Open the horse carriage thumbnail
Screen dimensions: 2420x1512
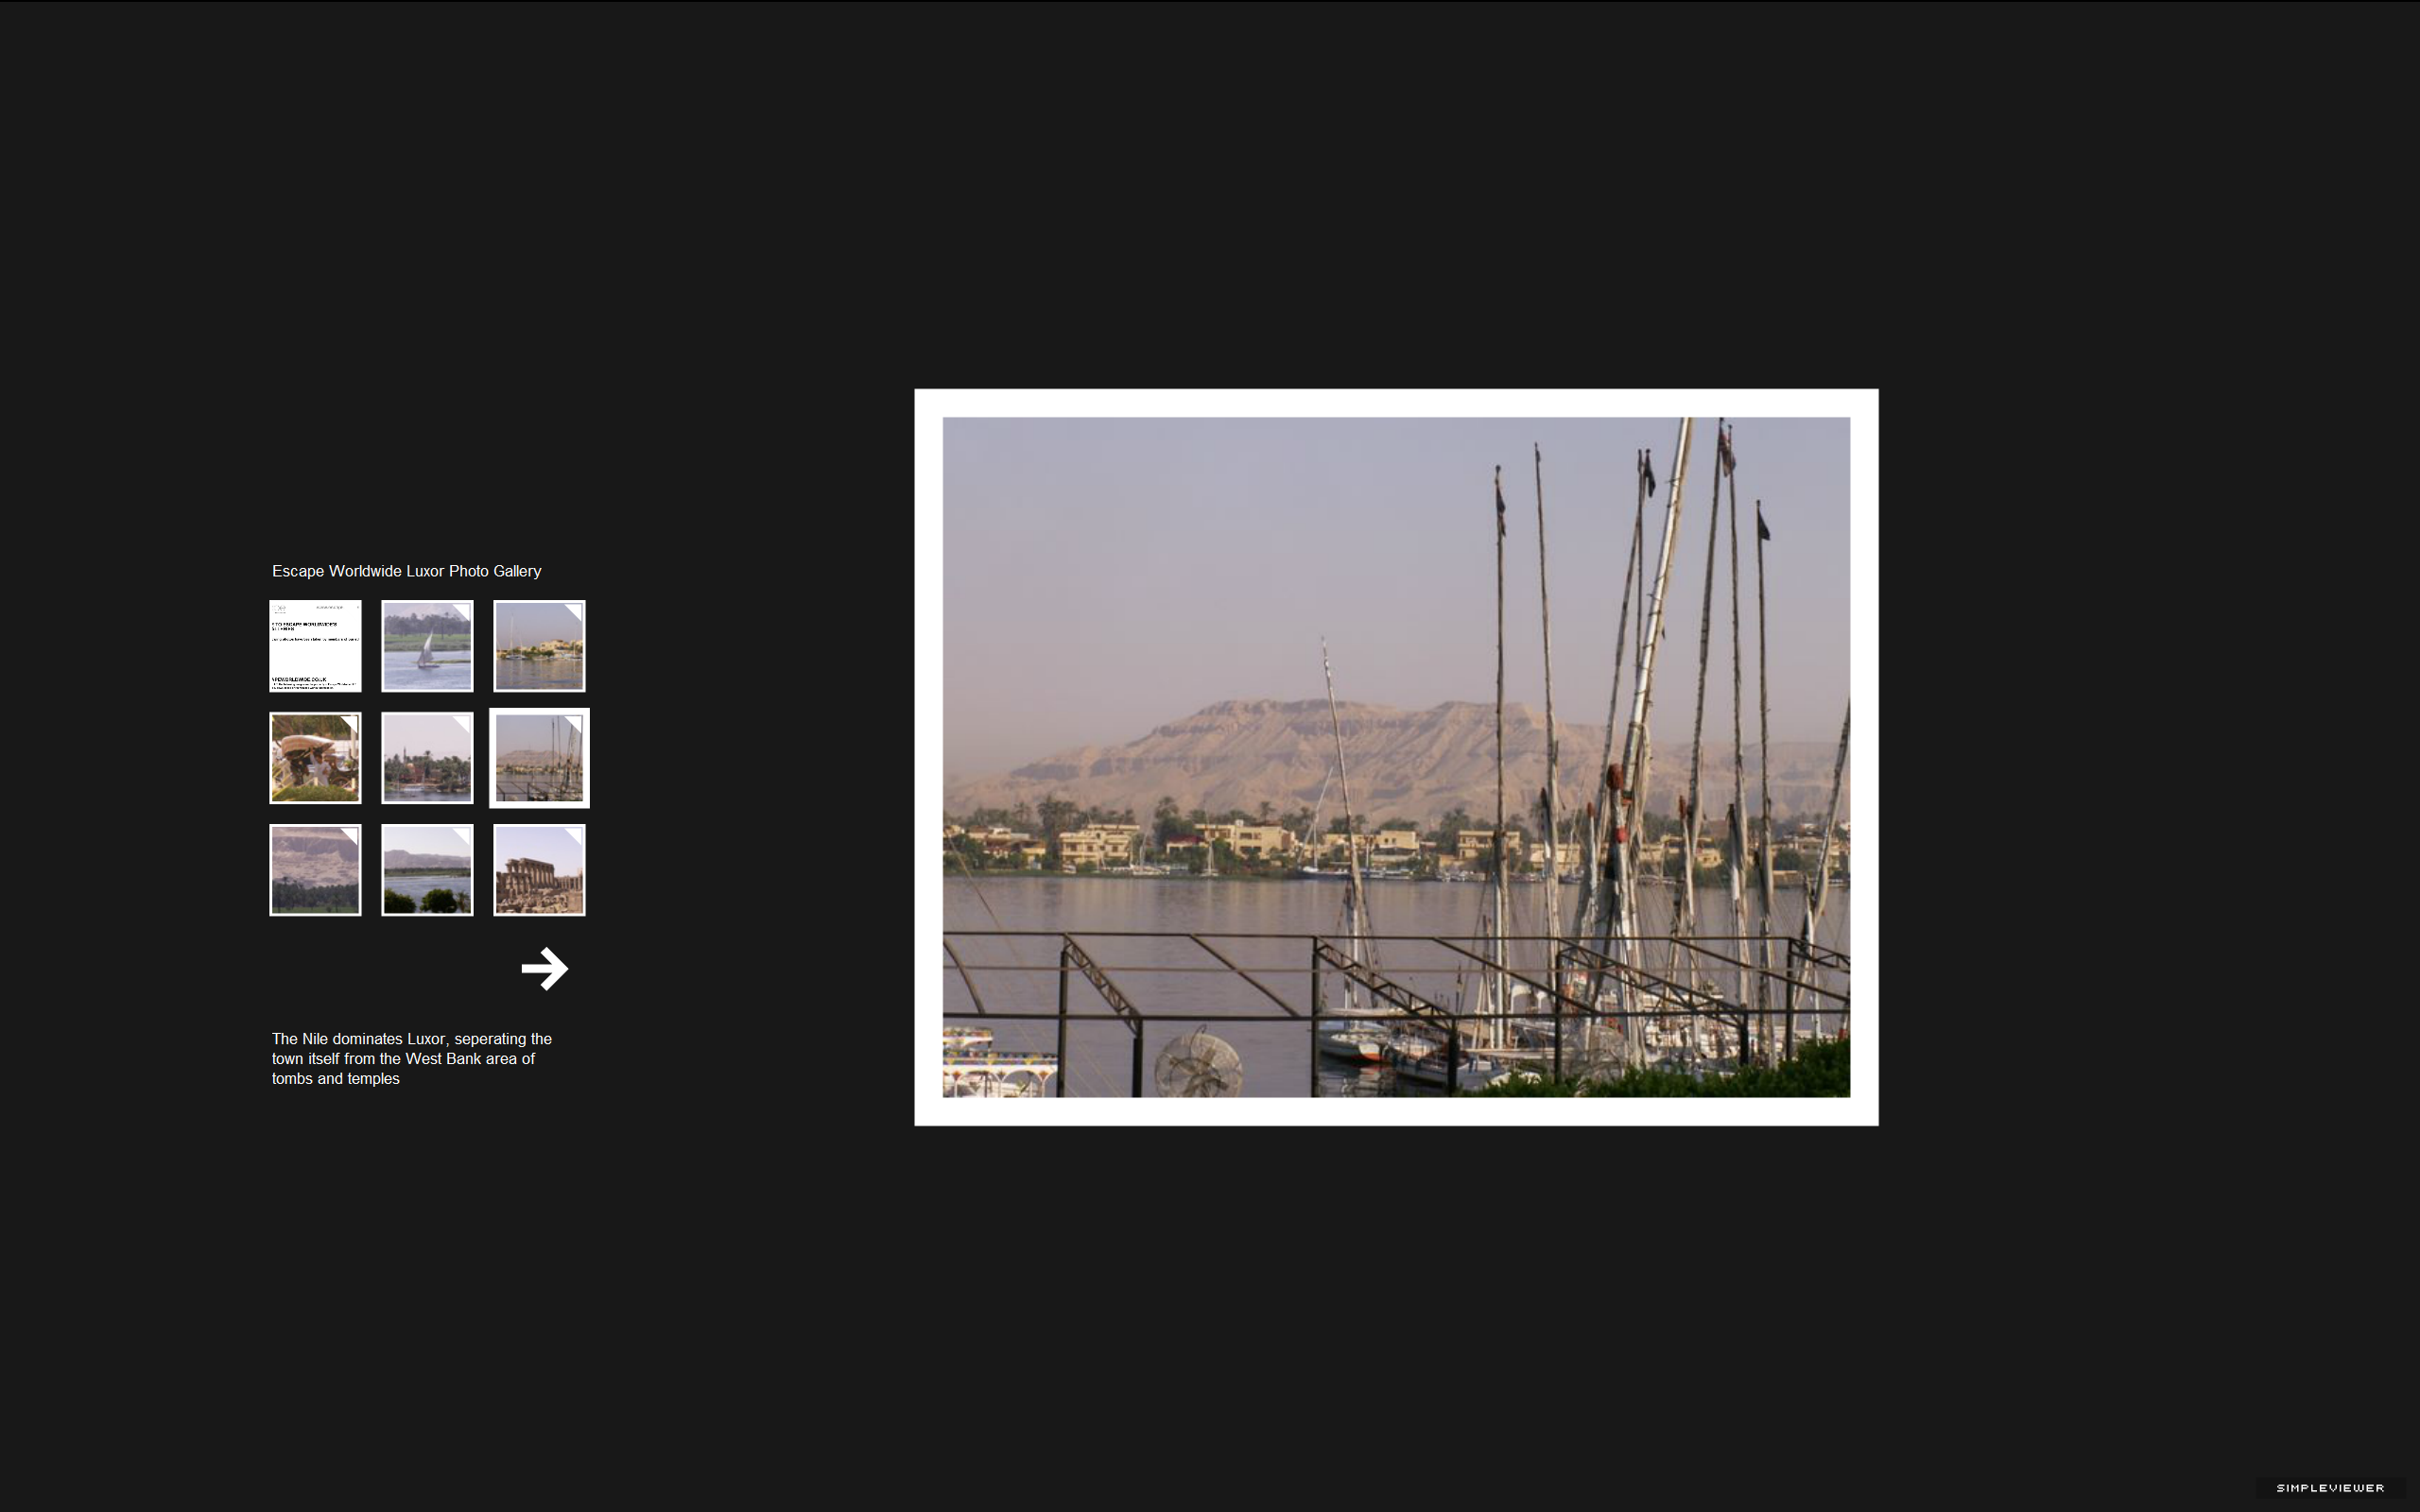315,758
